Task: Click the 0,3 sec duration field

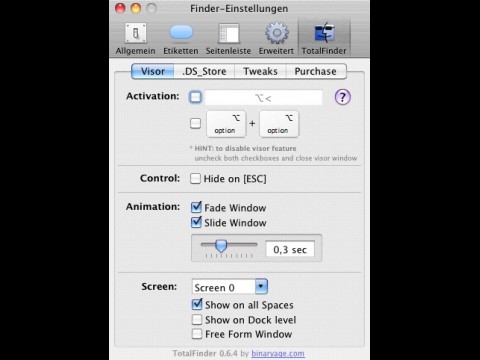Action: 290,249
